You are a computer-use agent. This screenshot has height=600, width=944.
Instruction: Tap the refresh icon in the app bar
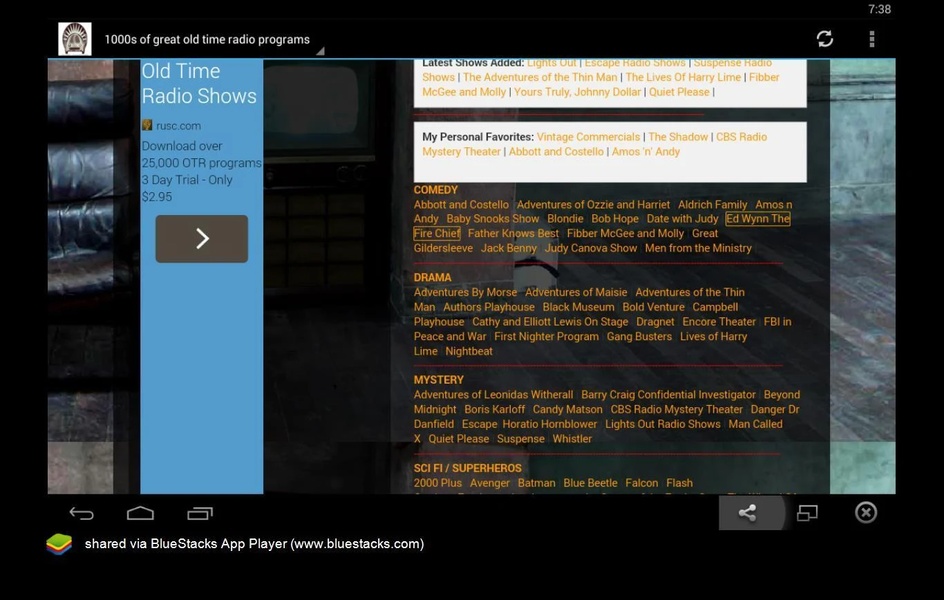point(825,39)
